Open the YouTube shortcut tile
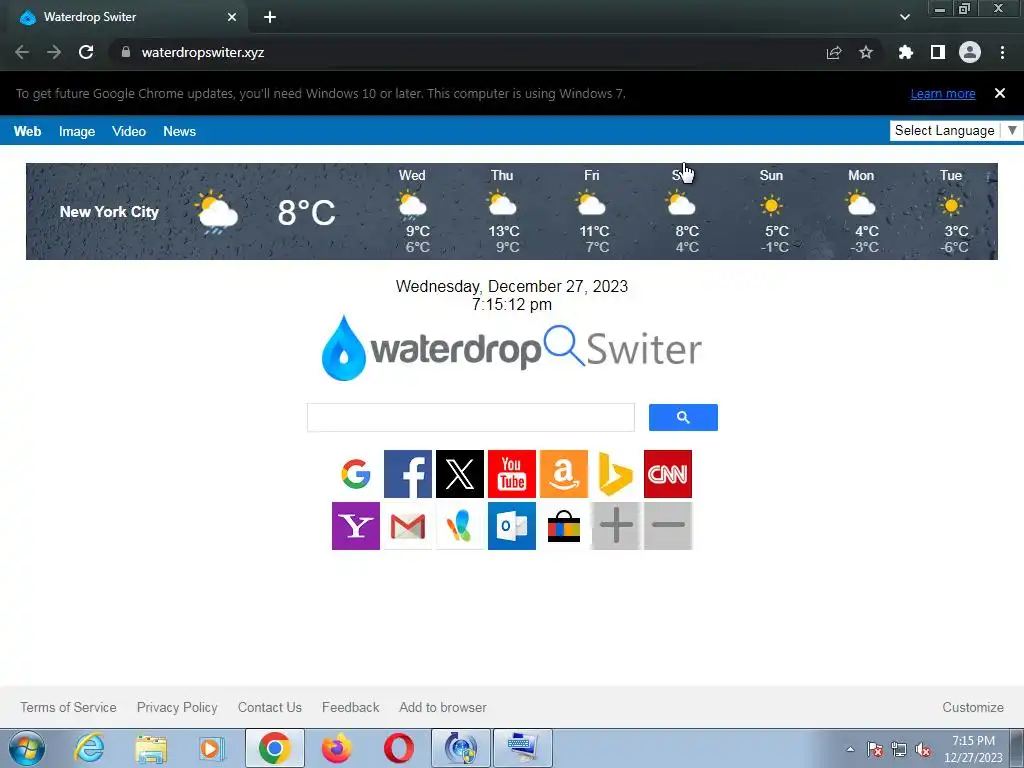 tap(512, 474)
